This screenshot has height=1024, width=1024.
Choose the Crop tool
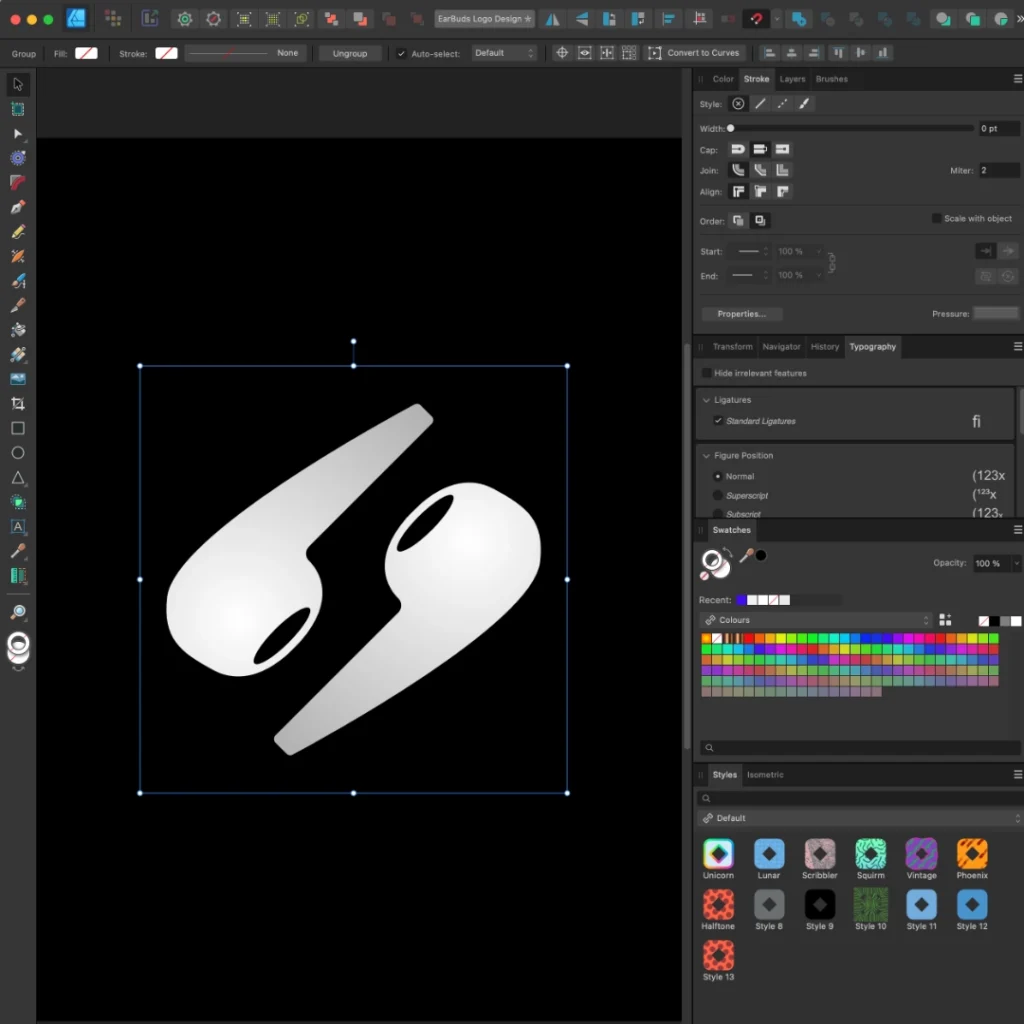point(17,403)
